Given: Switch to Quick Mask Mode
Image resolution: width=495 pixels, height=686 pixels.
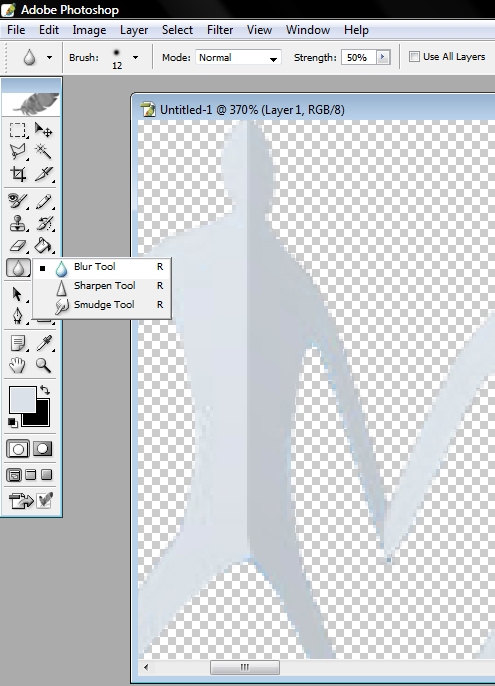Looking at the screenshot, I should click(x=43, y=449).
